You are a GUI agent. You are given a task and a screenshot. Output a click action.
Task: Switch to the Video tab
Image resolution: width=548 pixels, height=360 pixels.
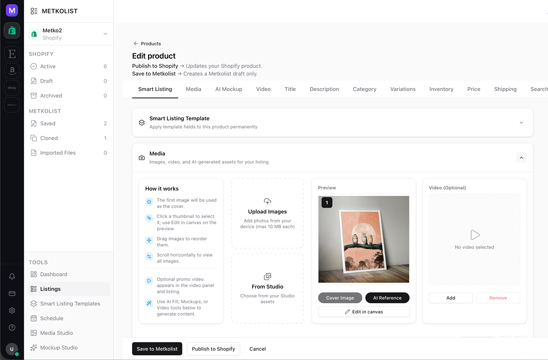point(263,89)
